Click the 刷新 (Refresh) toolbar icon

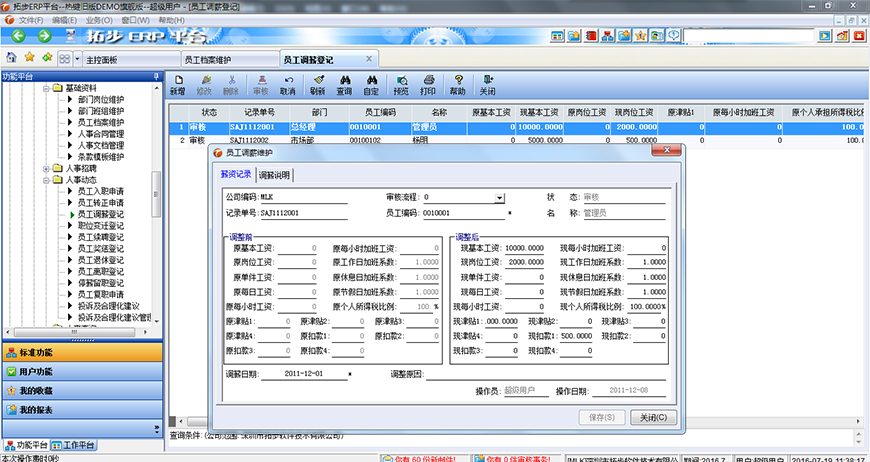pyautogui.click(x=316, y=85)
